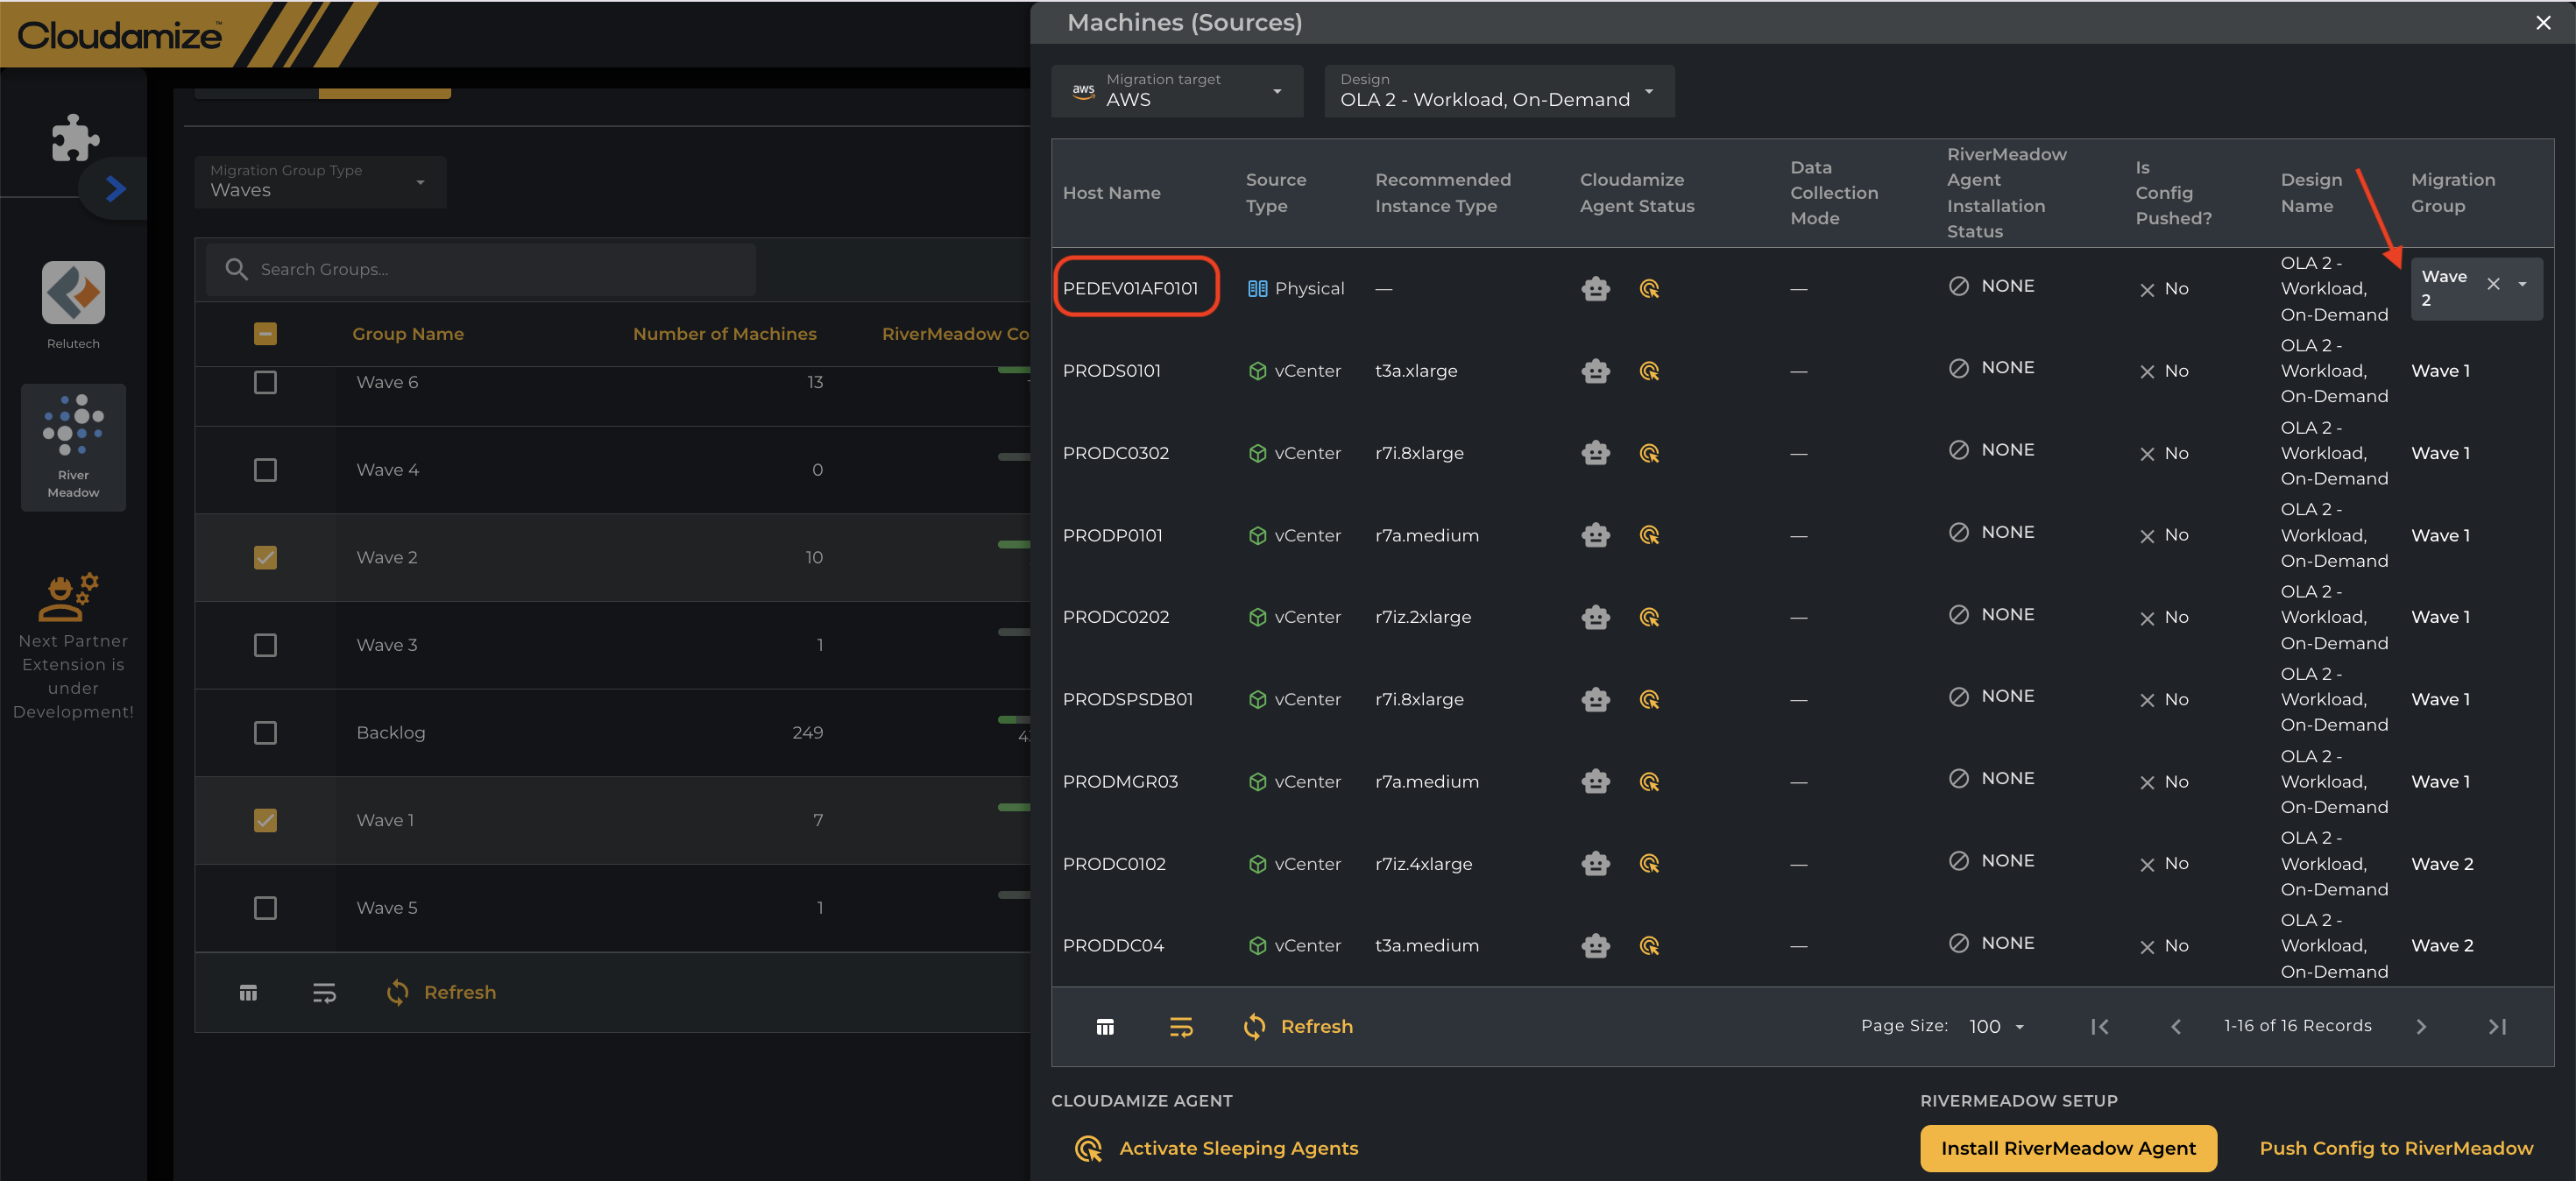Image resolution: width=2576 pixels, height=1181 pixels.
Task: Toggle text wrap icon in groups table footer
Action: click(324, 992)
